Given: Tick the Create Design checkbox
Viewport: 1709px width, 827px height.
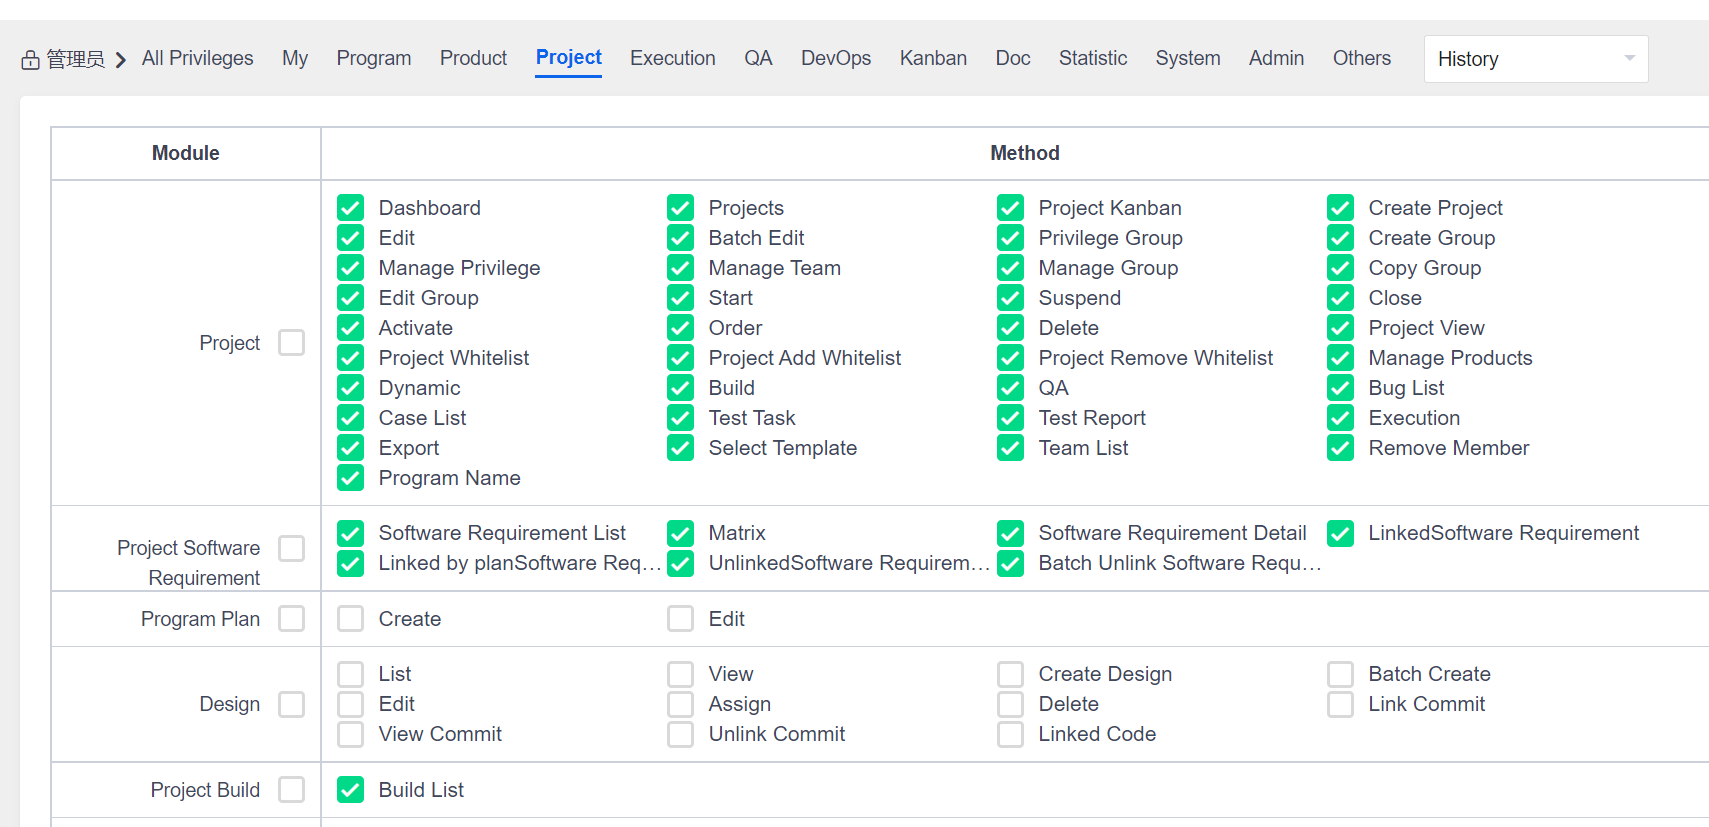Looking at the screenshot, I should pyautogui.click(x=1010, y=674).
